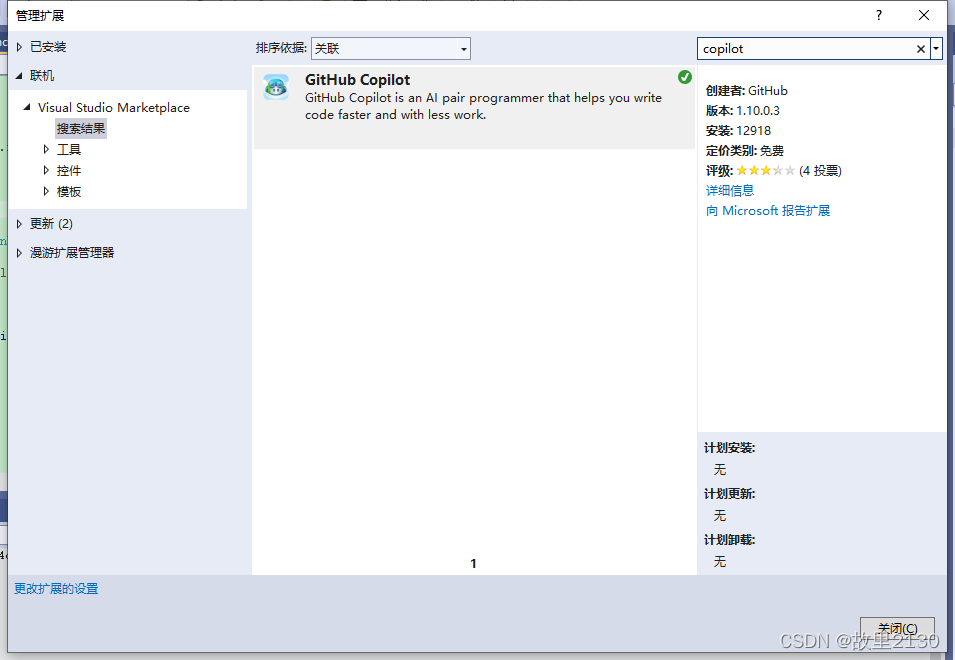
Task: Click the 定价类别: 免费 text
Action: pyautogui.click(x=745, y=151)
